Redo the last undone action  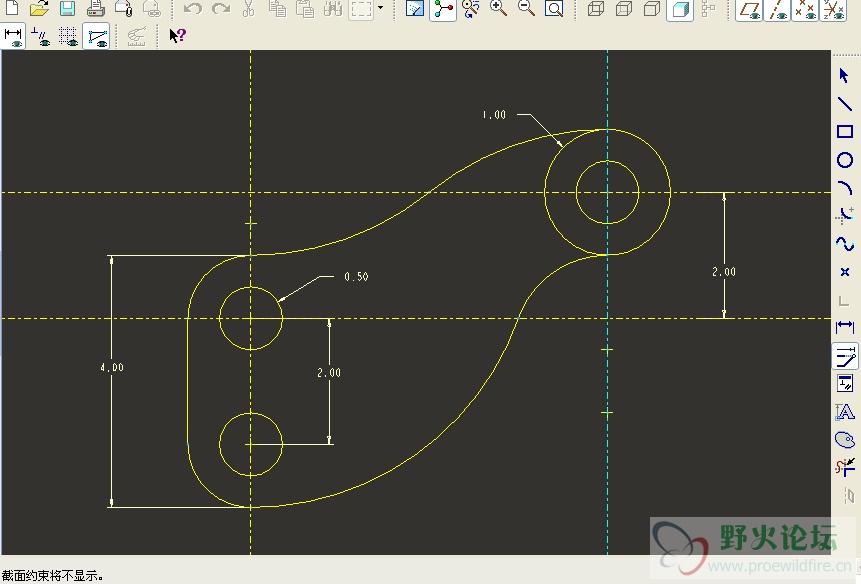[x=221, y=8]
